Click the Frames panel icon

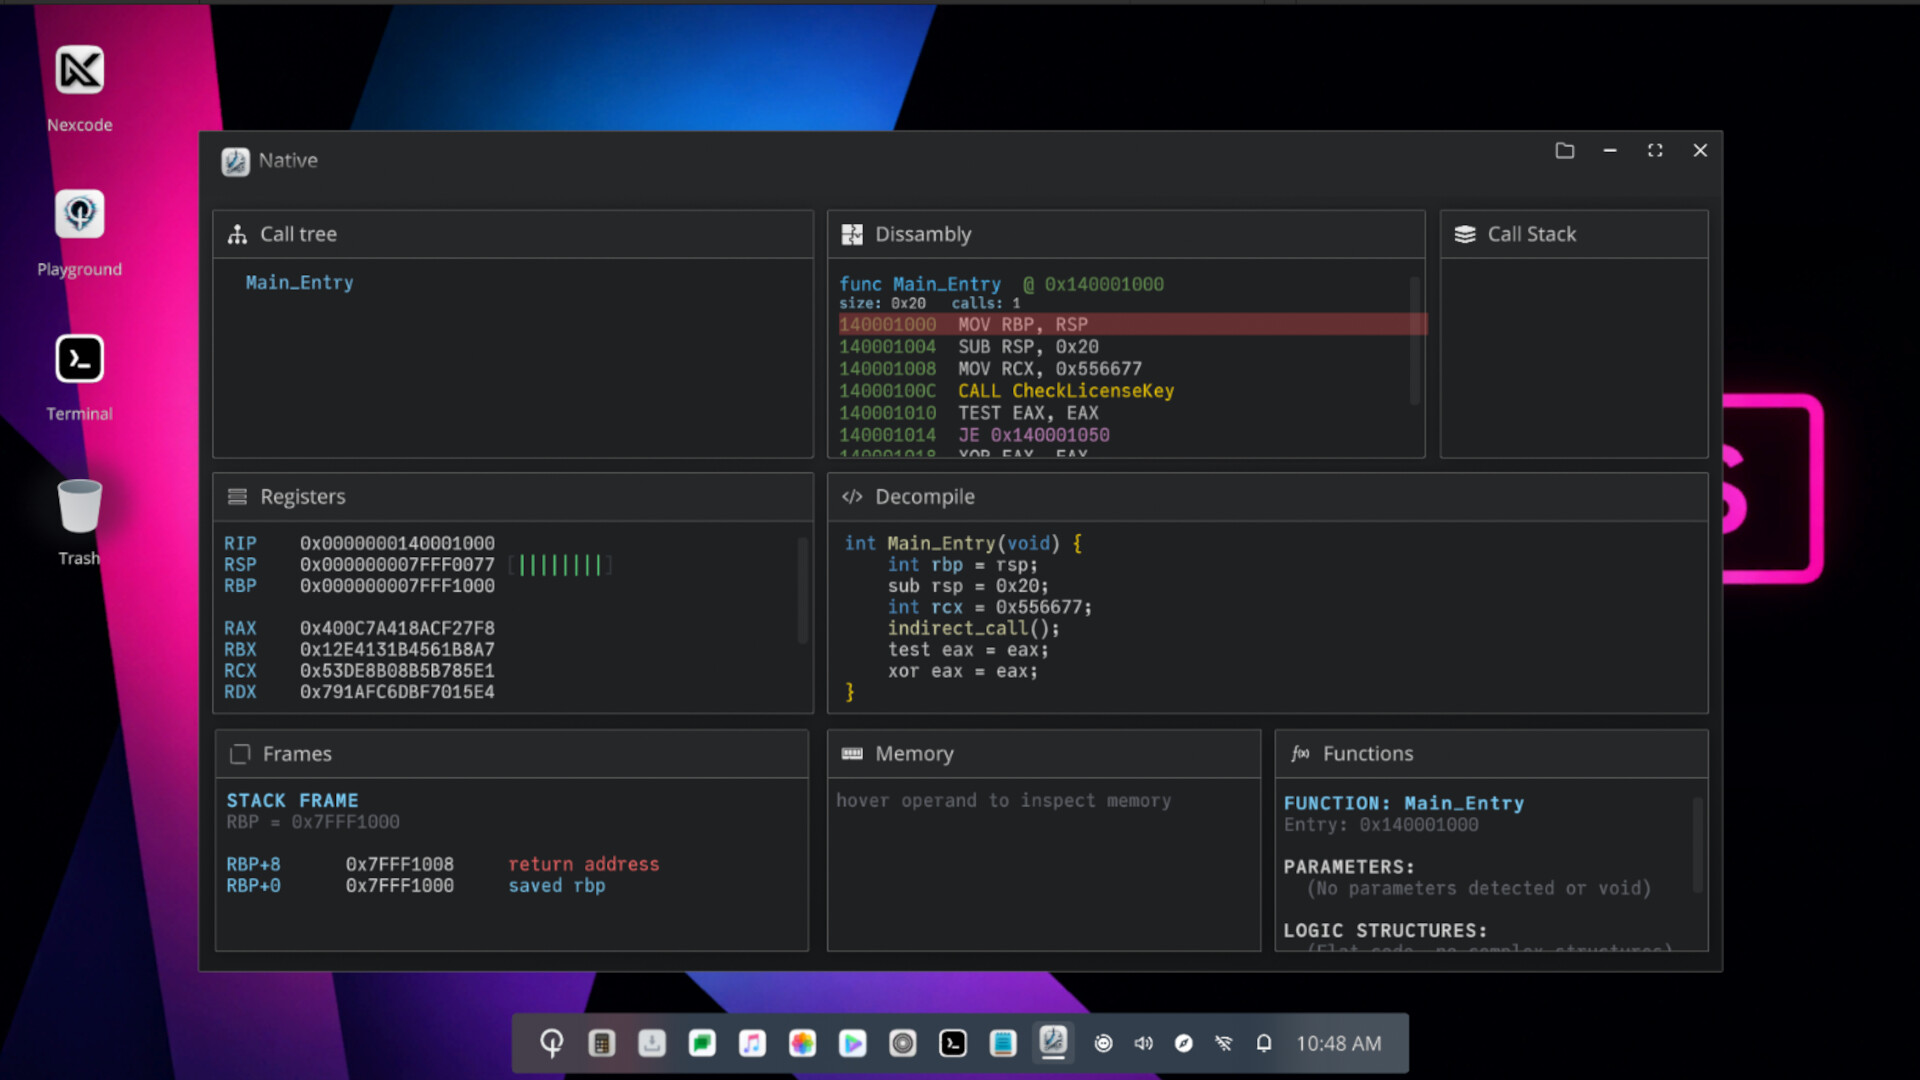(x=240, y=753)
